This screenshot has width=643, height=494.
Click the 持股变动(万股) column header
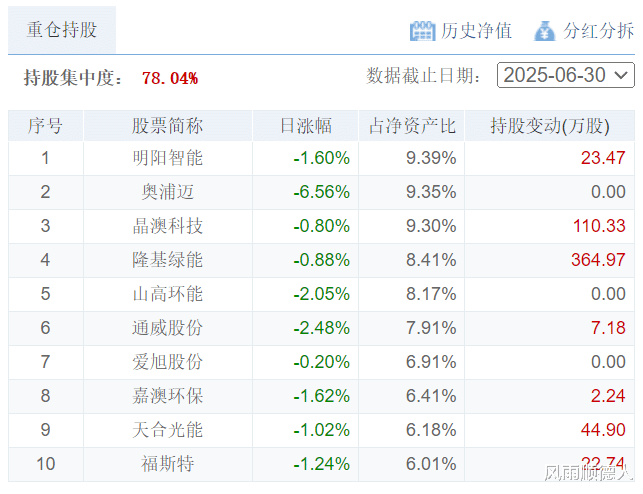click(550, 125)
